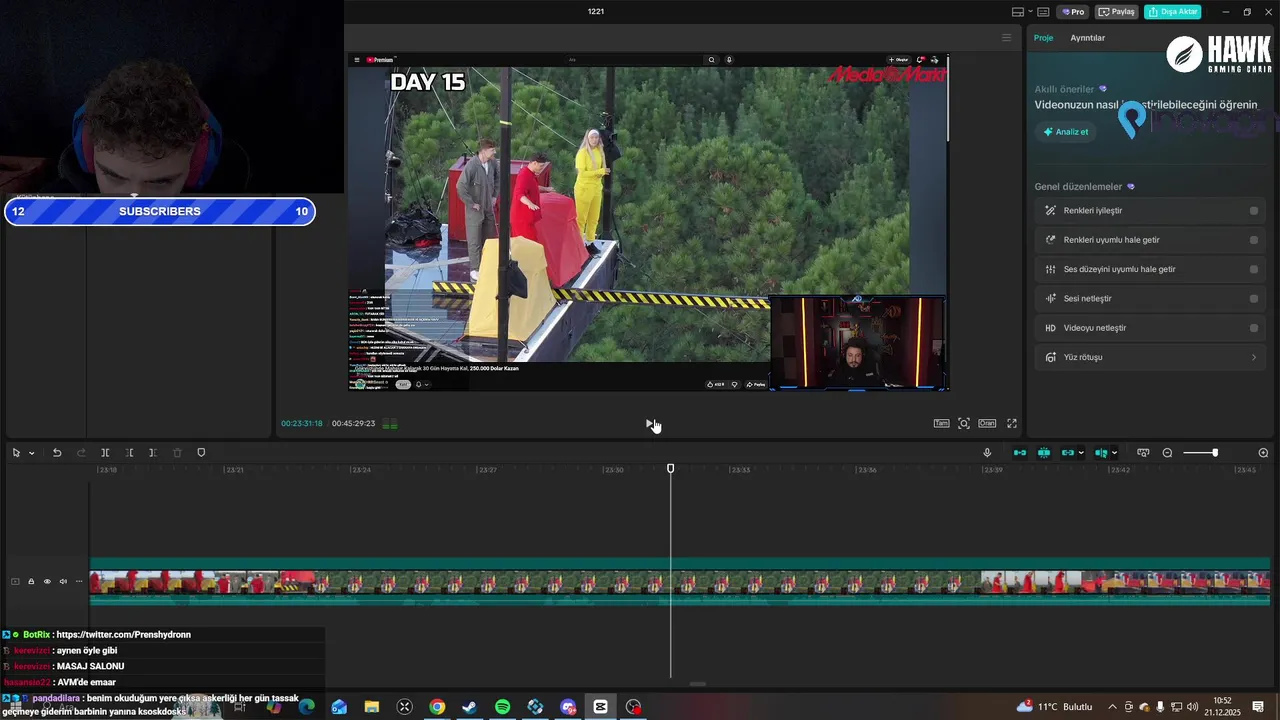The image size is (1280, 720).
Task: Click the Dışa Aktar export button
Action: (1172, 12)
